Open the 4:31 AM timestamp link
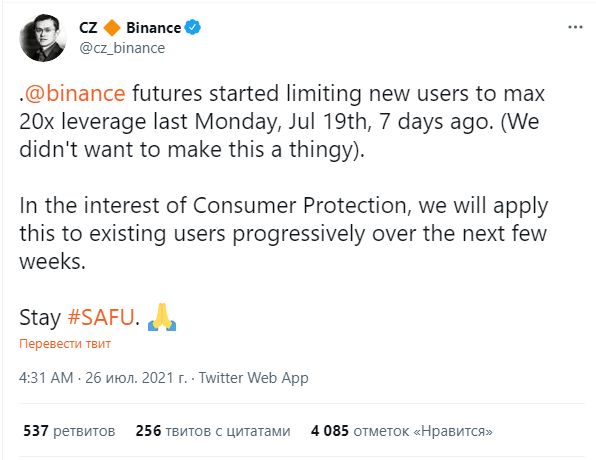The height and width of the screenshot is (460, 596). pos(46,378)
